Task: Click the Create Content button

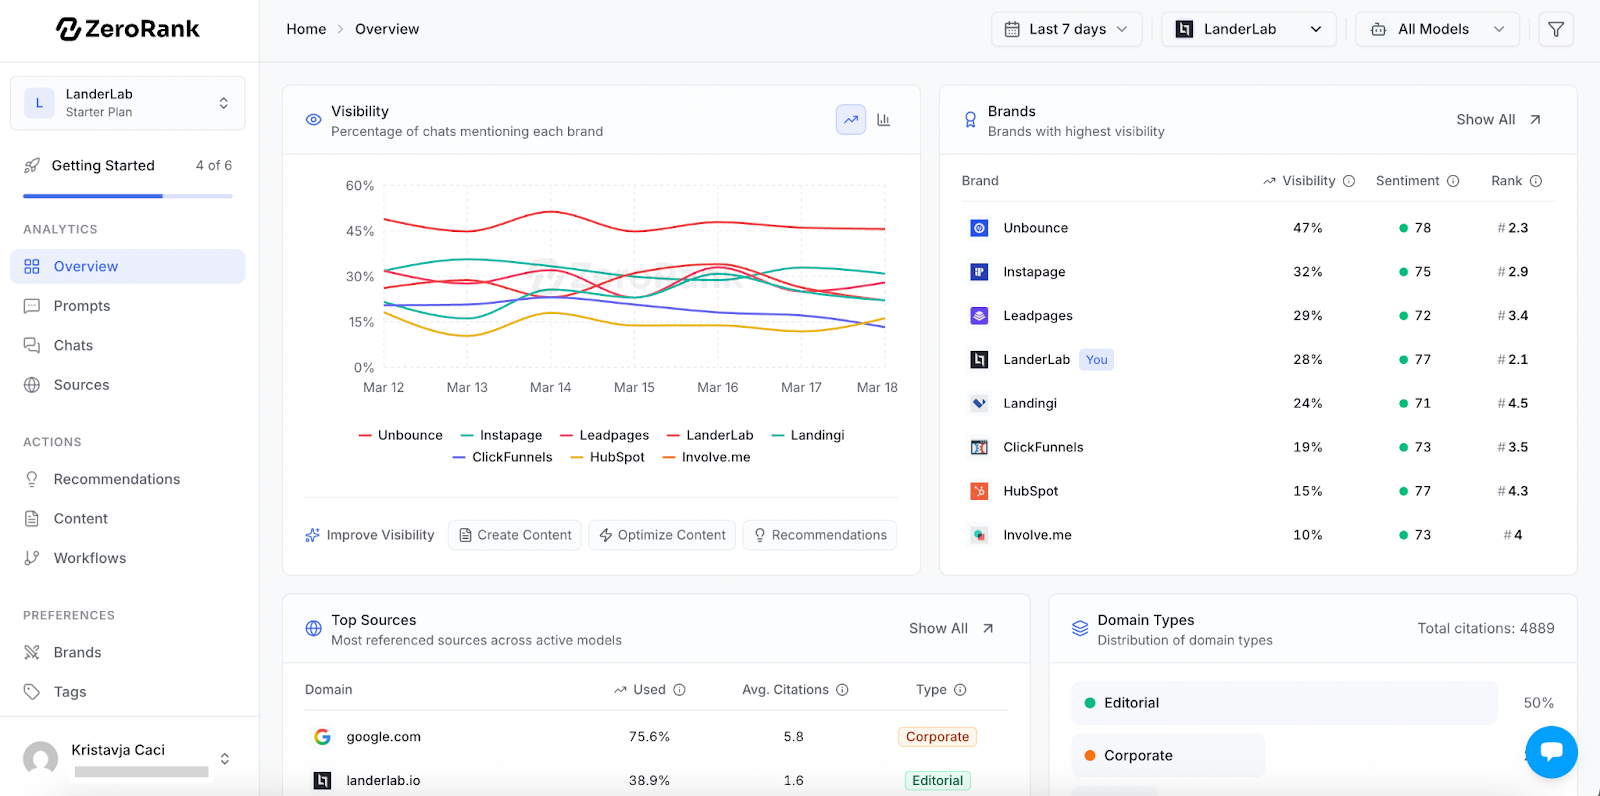Action: 515,535
